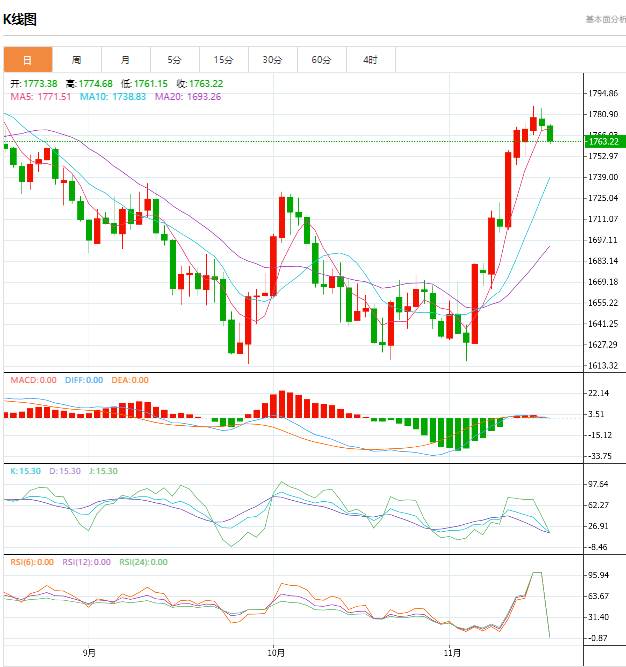The image size is (626, 667).
Task: Click the RSI(12):0.00 label
Action: [x=87, y=562]
